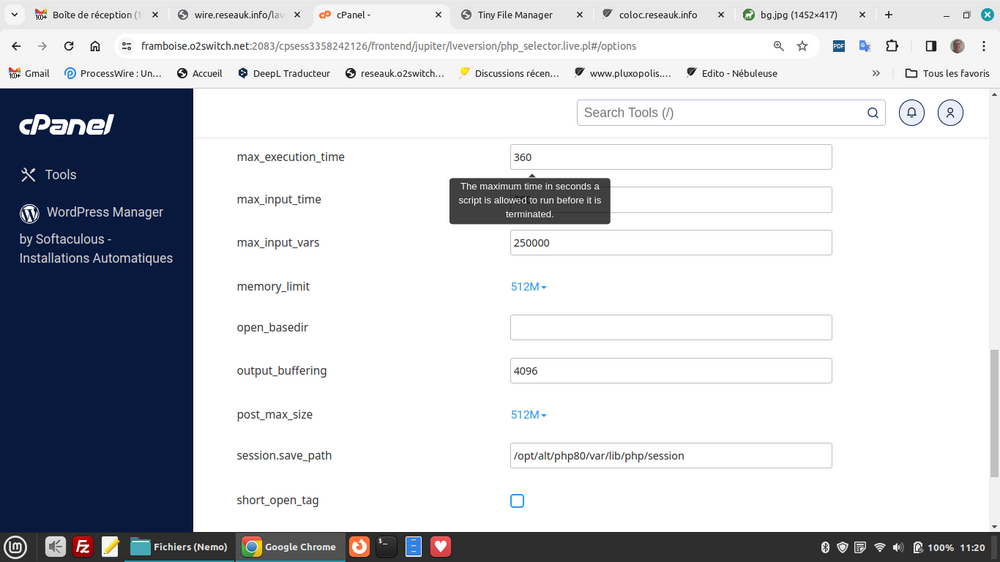
Task: Launch FileZilla from the panel
Action: pos(82,547)
